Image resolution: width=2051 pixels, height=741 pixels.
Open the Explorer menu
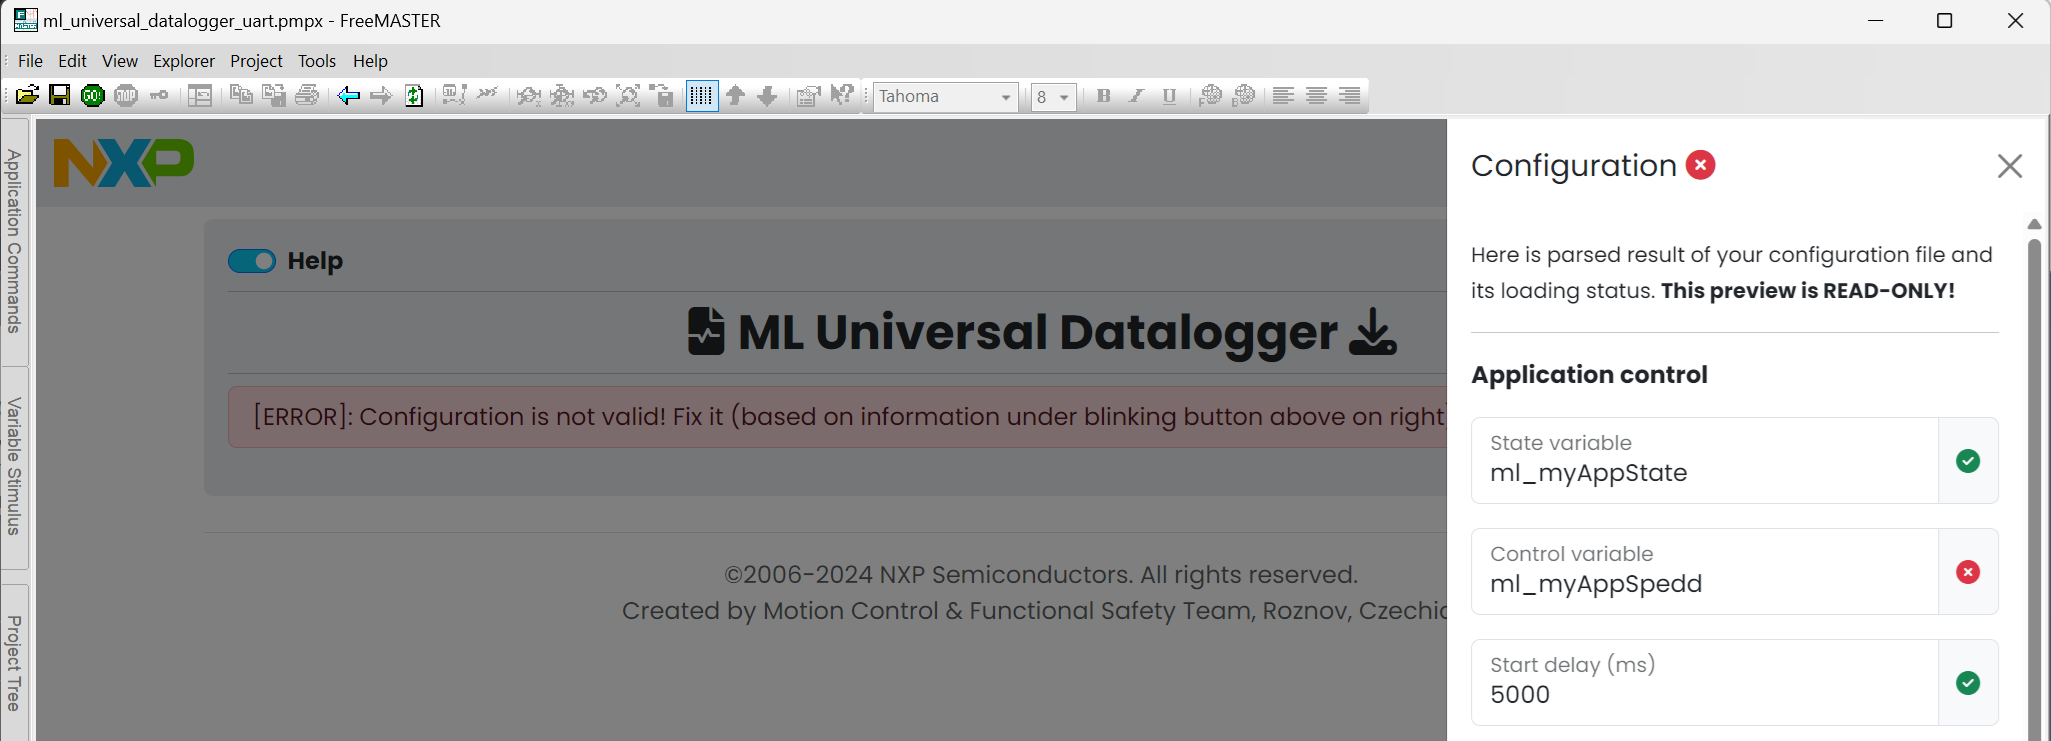184,61
